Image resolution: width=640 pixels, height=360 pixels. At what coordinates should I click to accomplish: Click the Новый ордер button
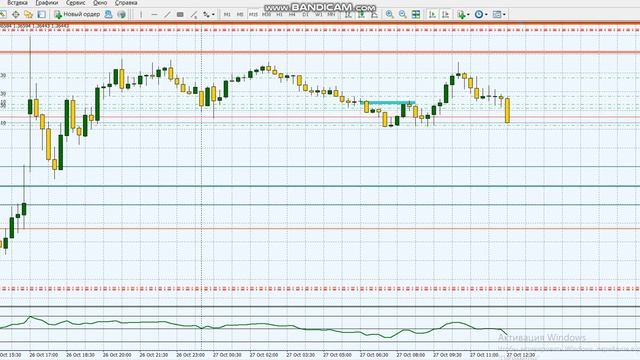click(77, 14)
